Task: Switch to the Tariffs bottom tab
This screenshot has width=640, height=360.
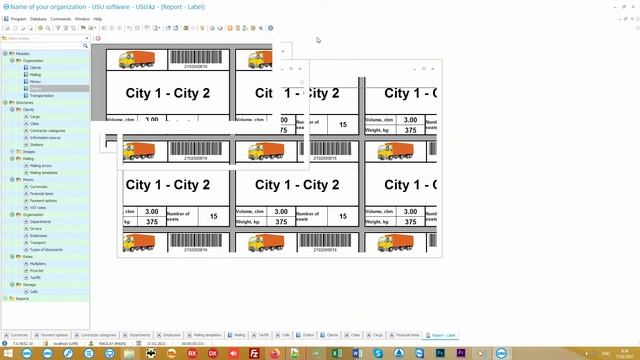Action: pyautogui.click(x=260, y=335)
